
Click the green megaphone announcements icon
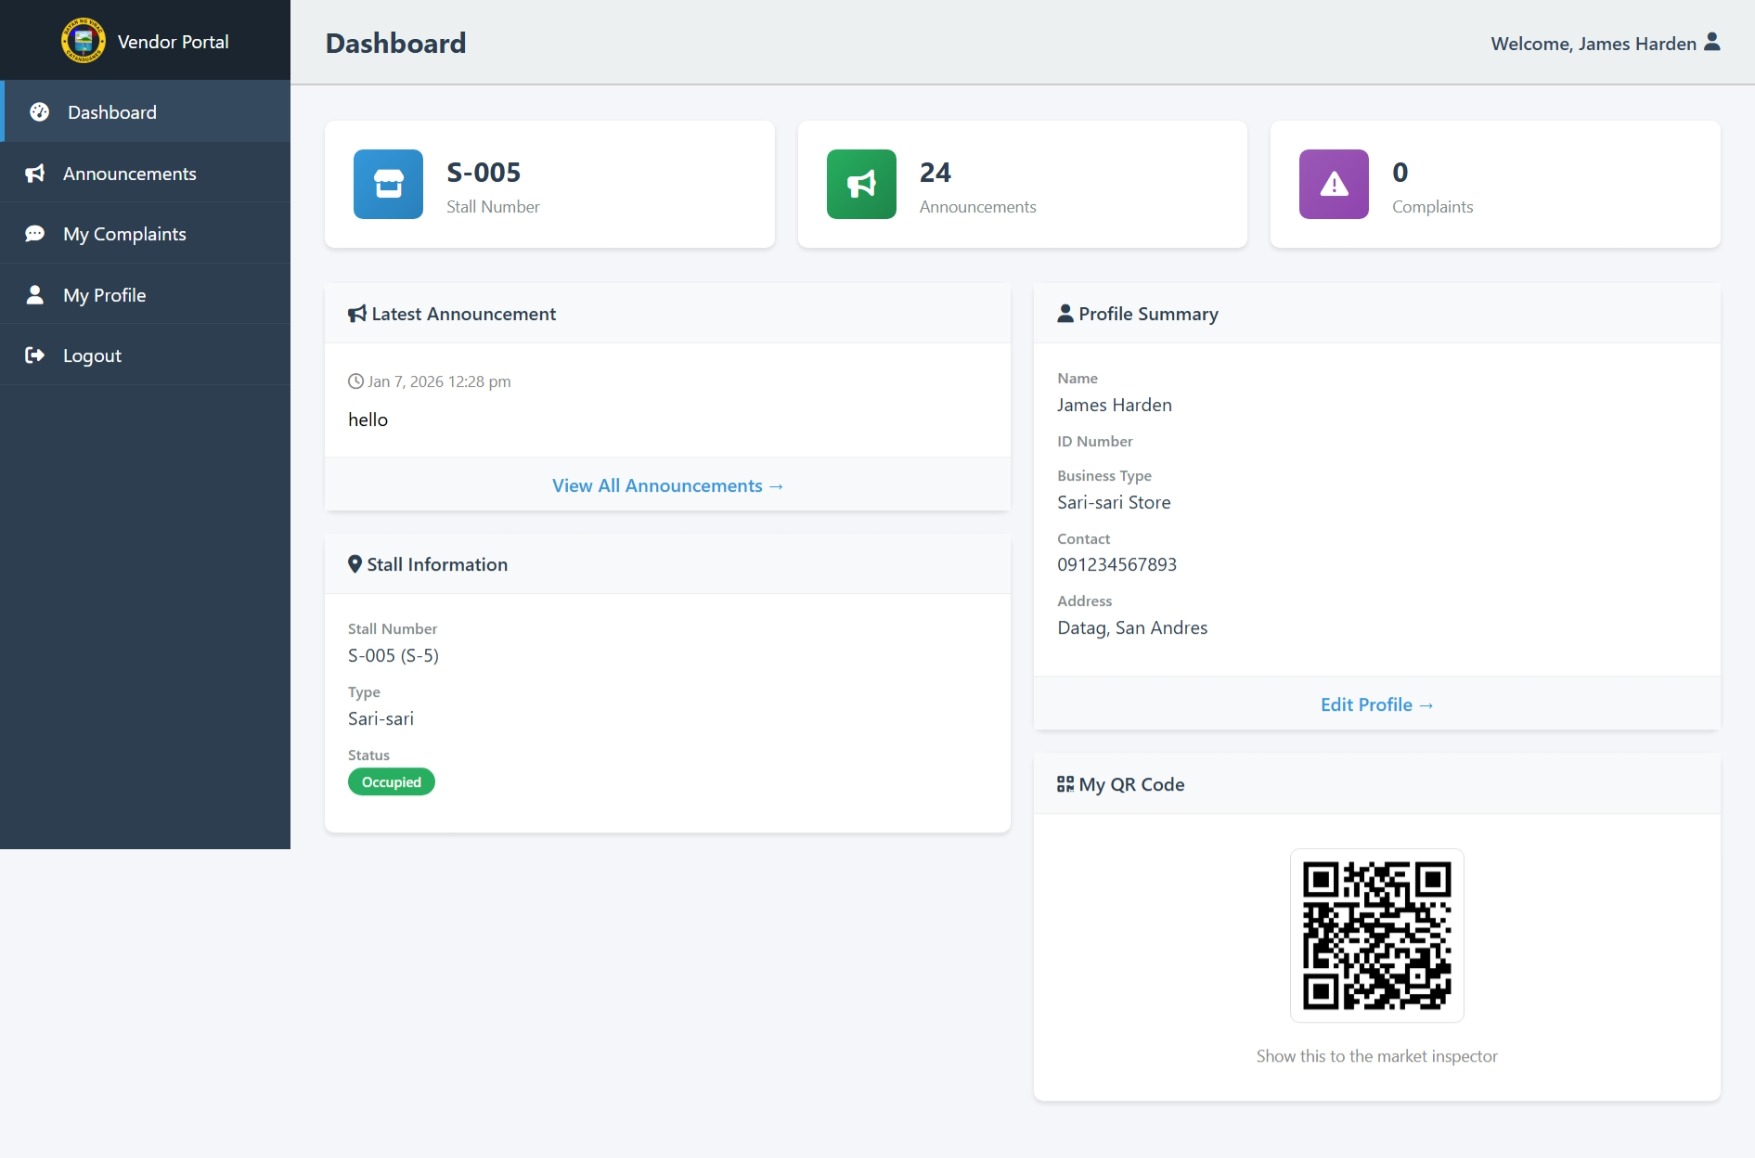pyautogui.click(x=861, y=184)
